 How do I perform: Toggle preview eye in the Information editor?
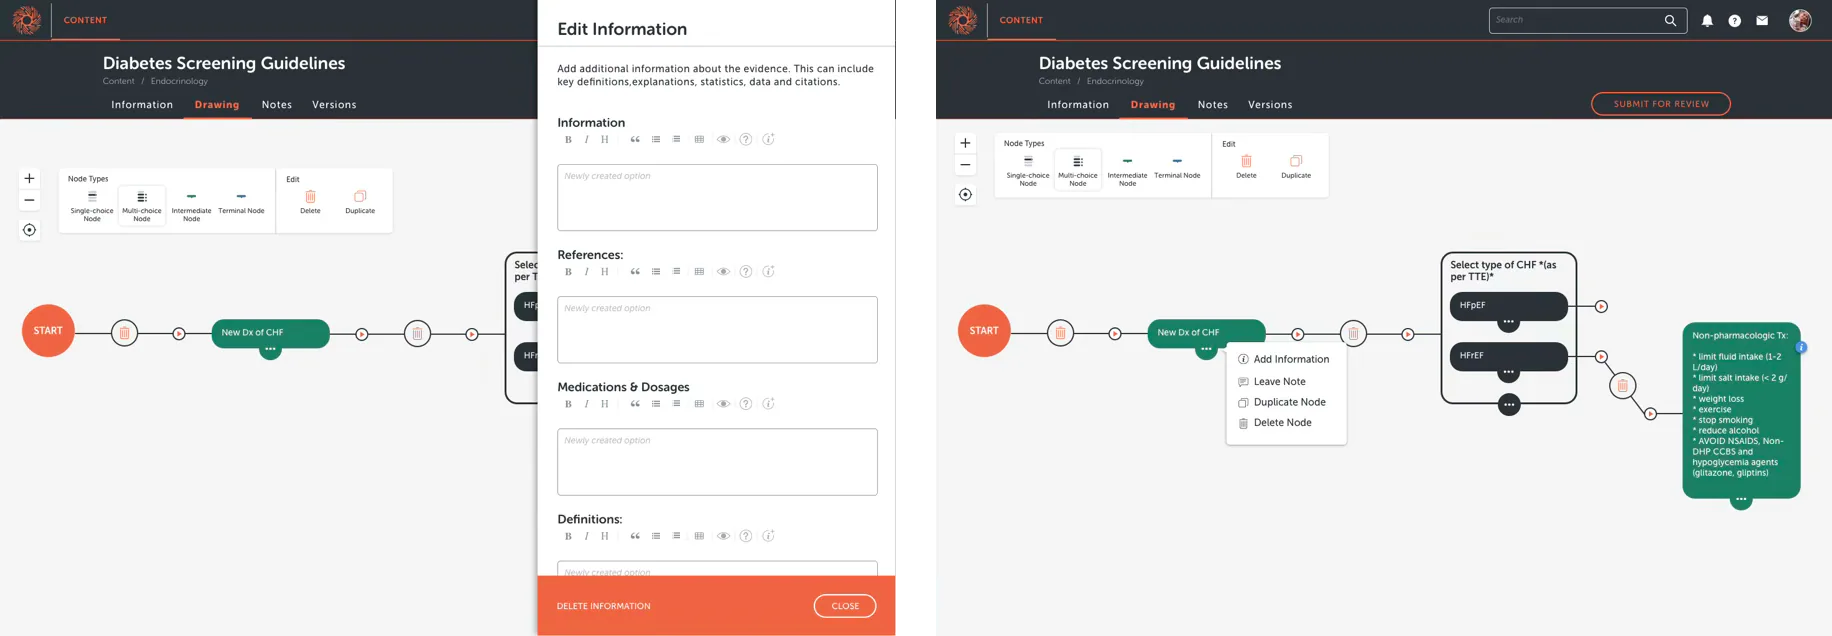(x=723, y=140)
